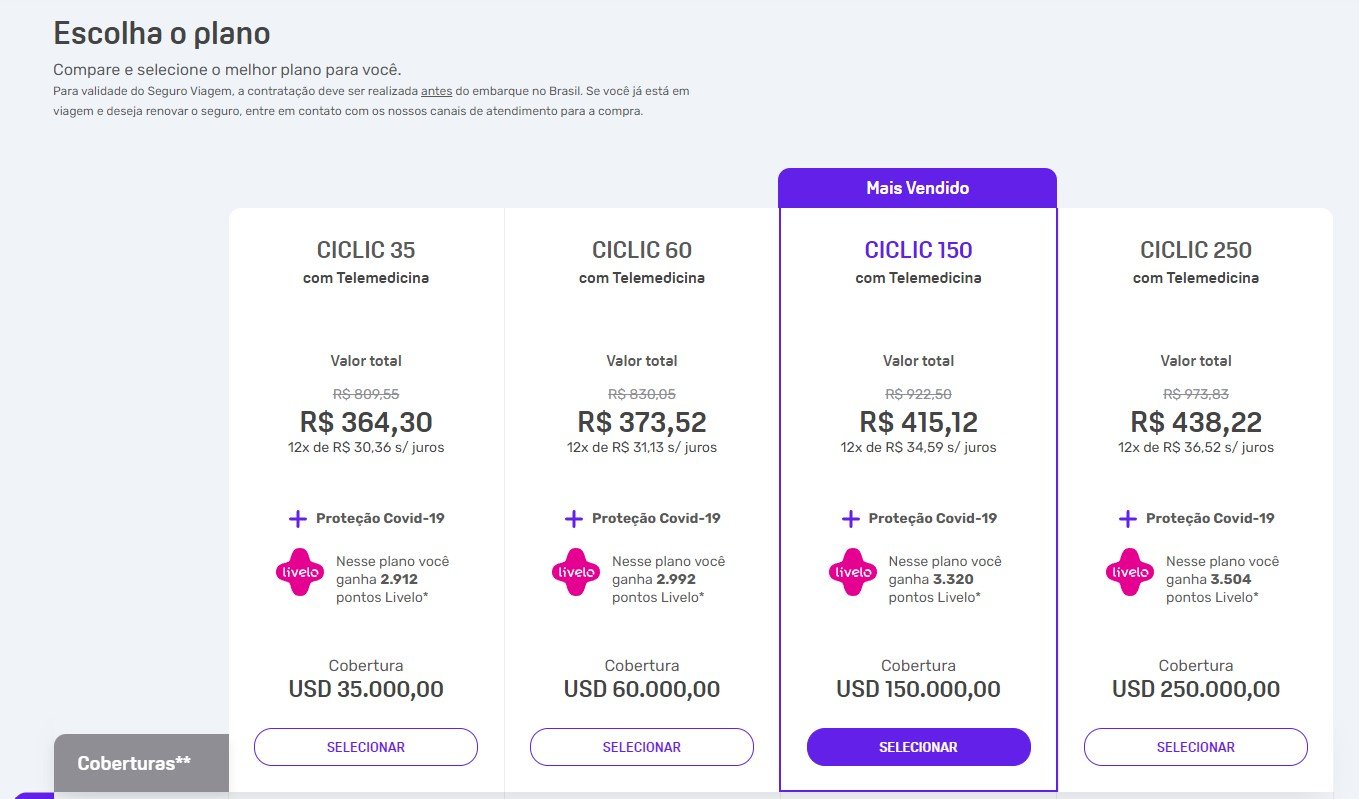Image resolution: width=1359 pixels, height=799 pixels.
Task: Click the plus icon beside CICLIC 35 Proteção Covid-19
Action: click(x=297, y=519)
